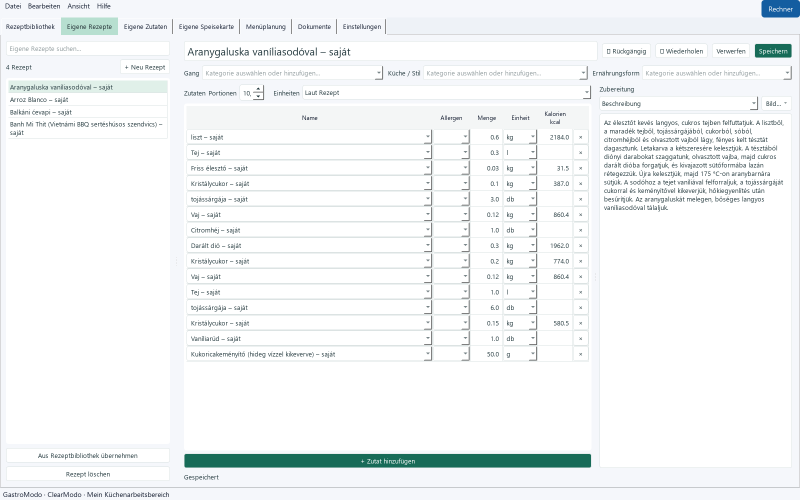Image resolution: width=800 pixels, height=500 pixels.
Task: Open the Bearbeiten menu
Action: point(44,6)
